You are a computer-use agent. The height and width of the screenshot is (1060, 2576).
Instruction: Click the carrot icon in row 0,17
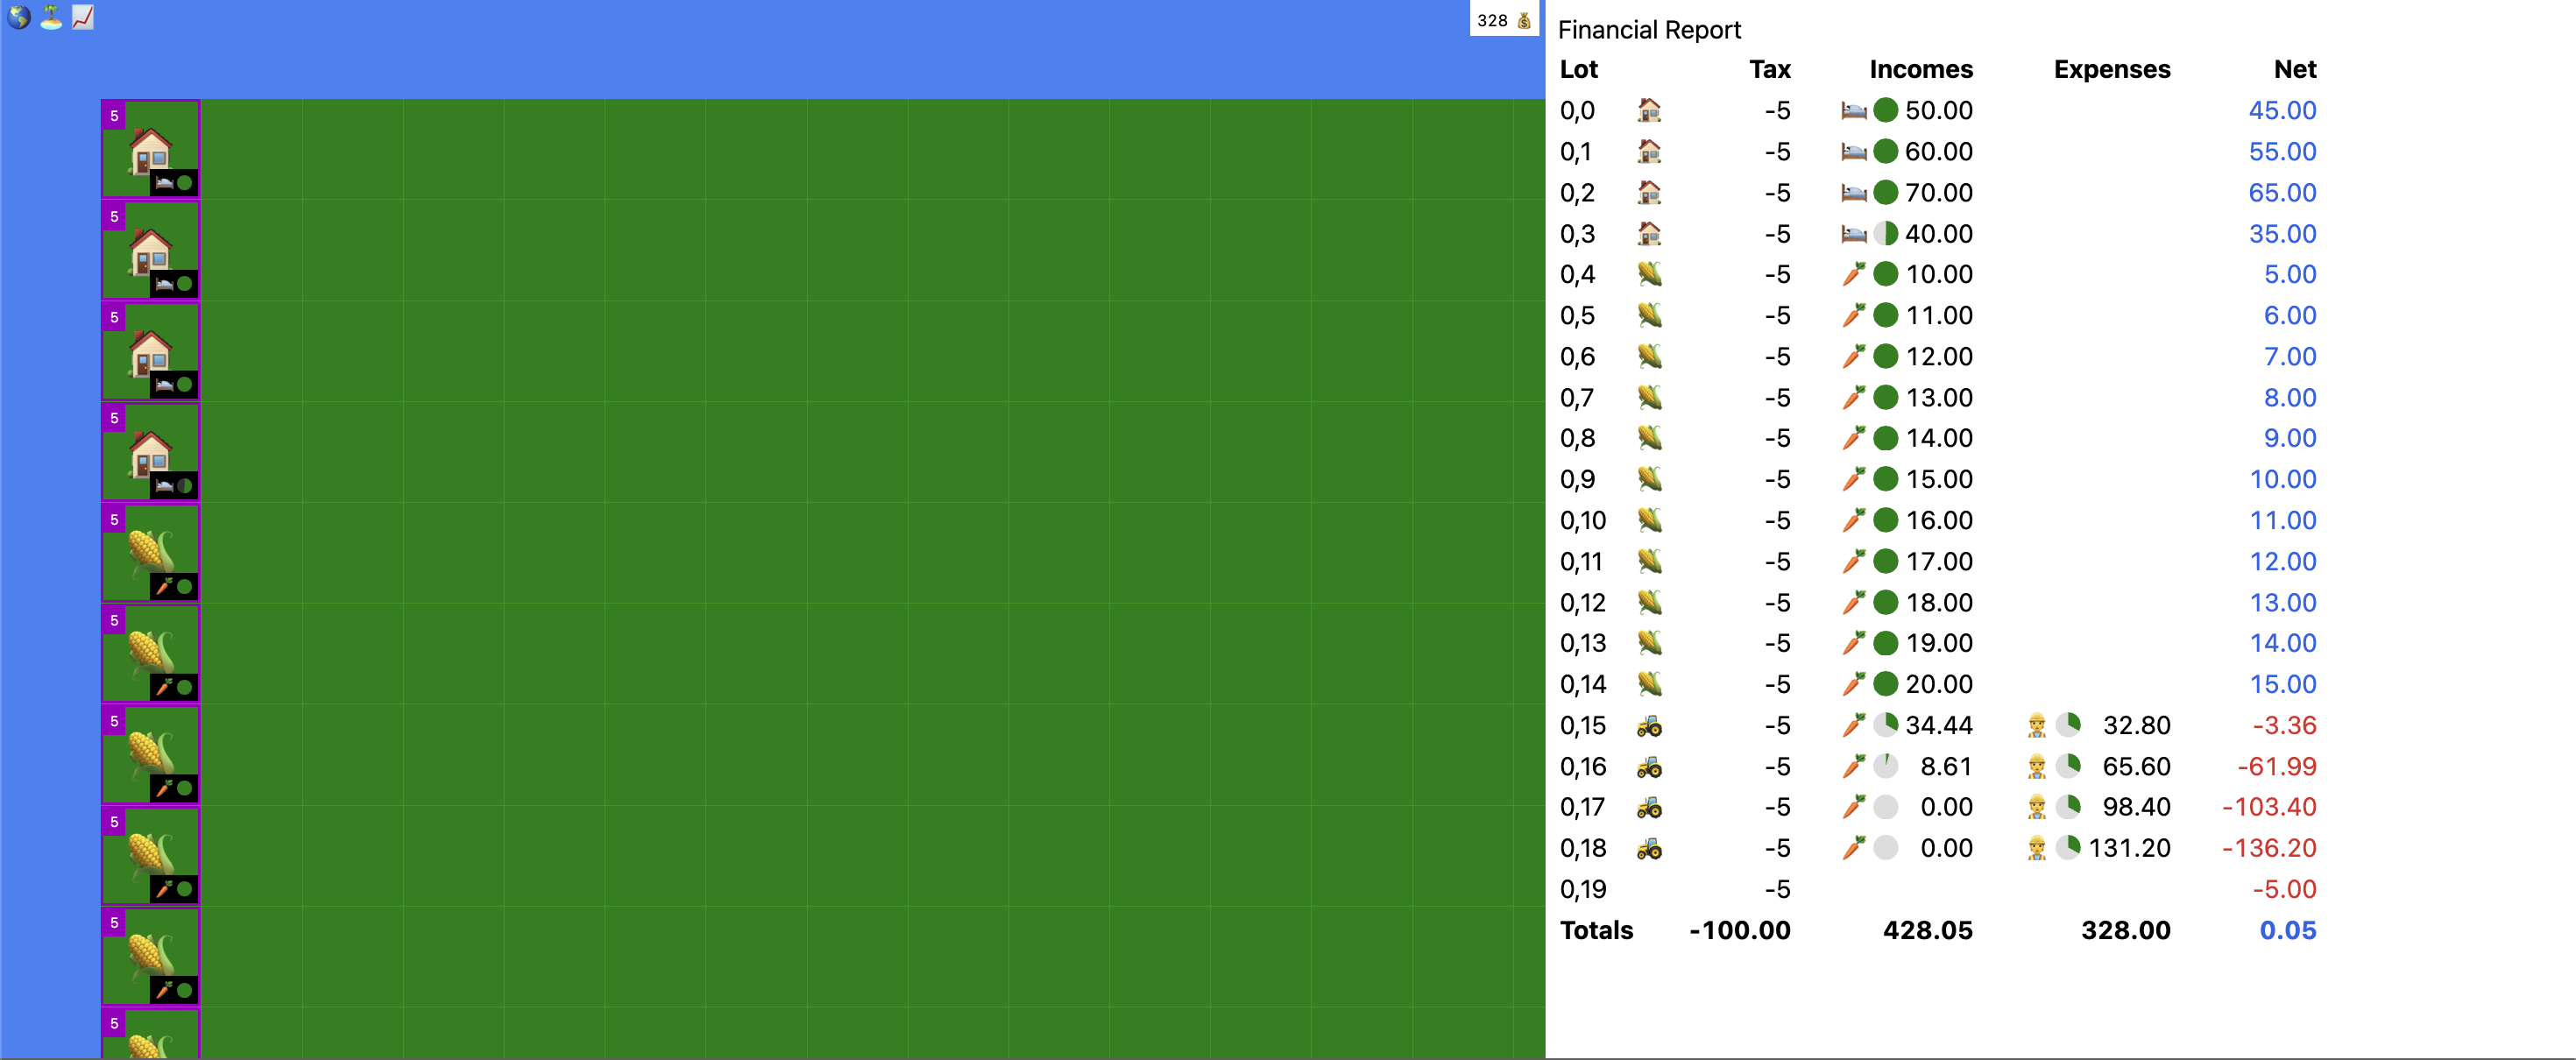coord(1853,808)
